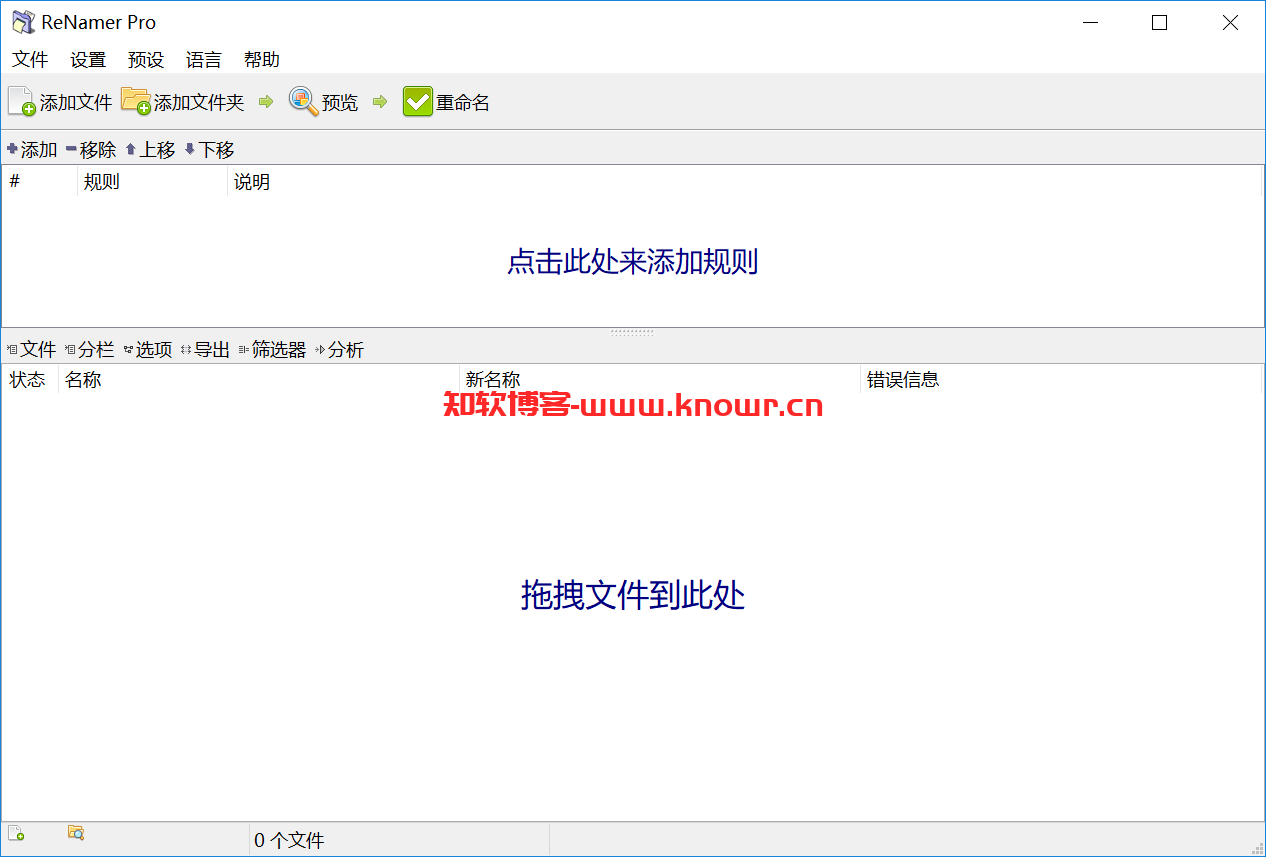Sort by the 状态 column header
This screenshot has width=1266, height=857.
click(x=30, y=380)
